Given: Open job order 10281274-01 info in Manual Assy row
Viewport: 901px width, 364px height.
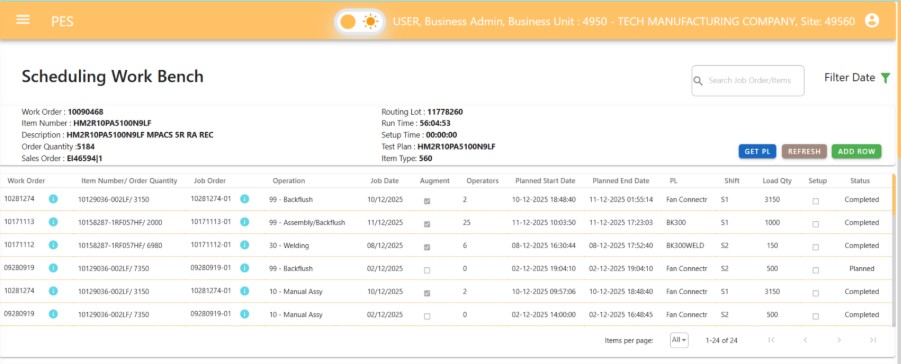Looking at the screenshot, I should 244,291.
